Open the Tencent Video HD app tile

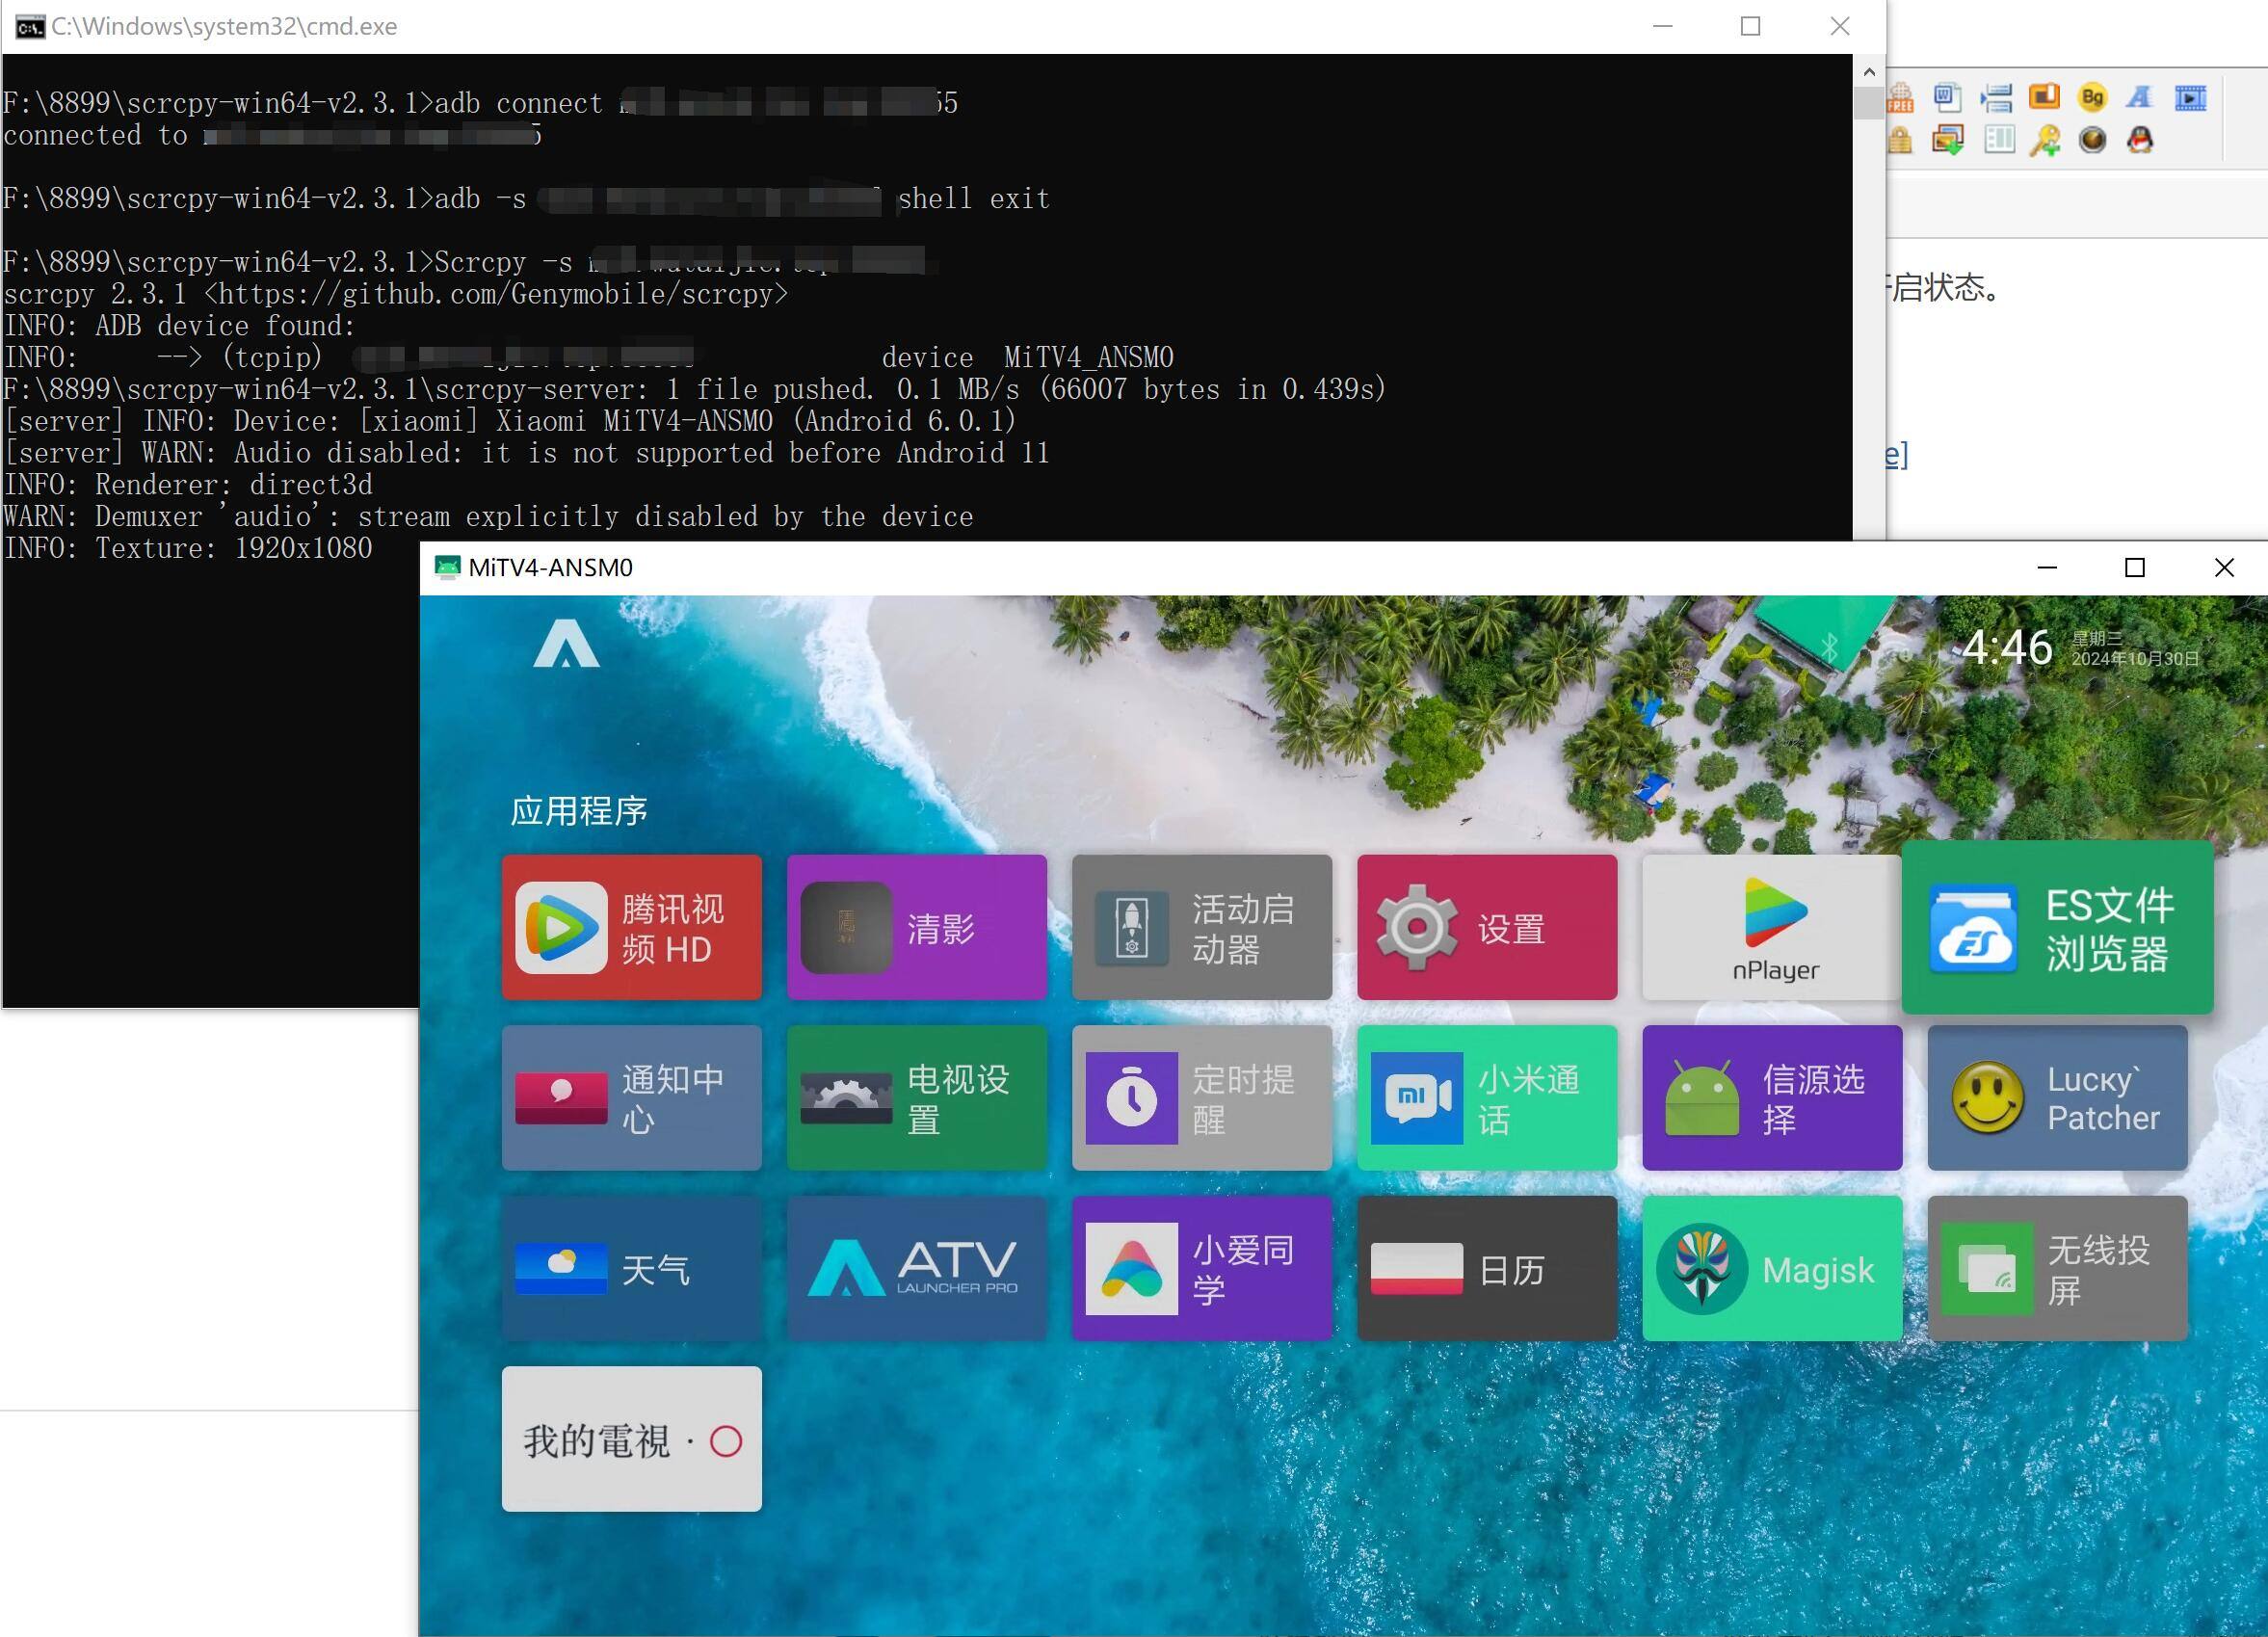631,926
